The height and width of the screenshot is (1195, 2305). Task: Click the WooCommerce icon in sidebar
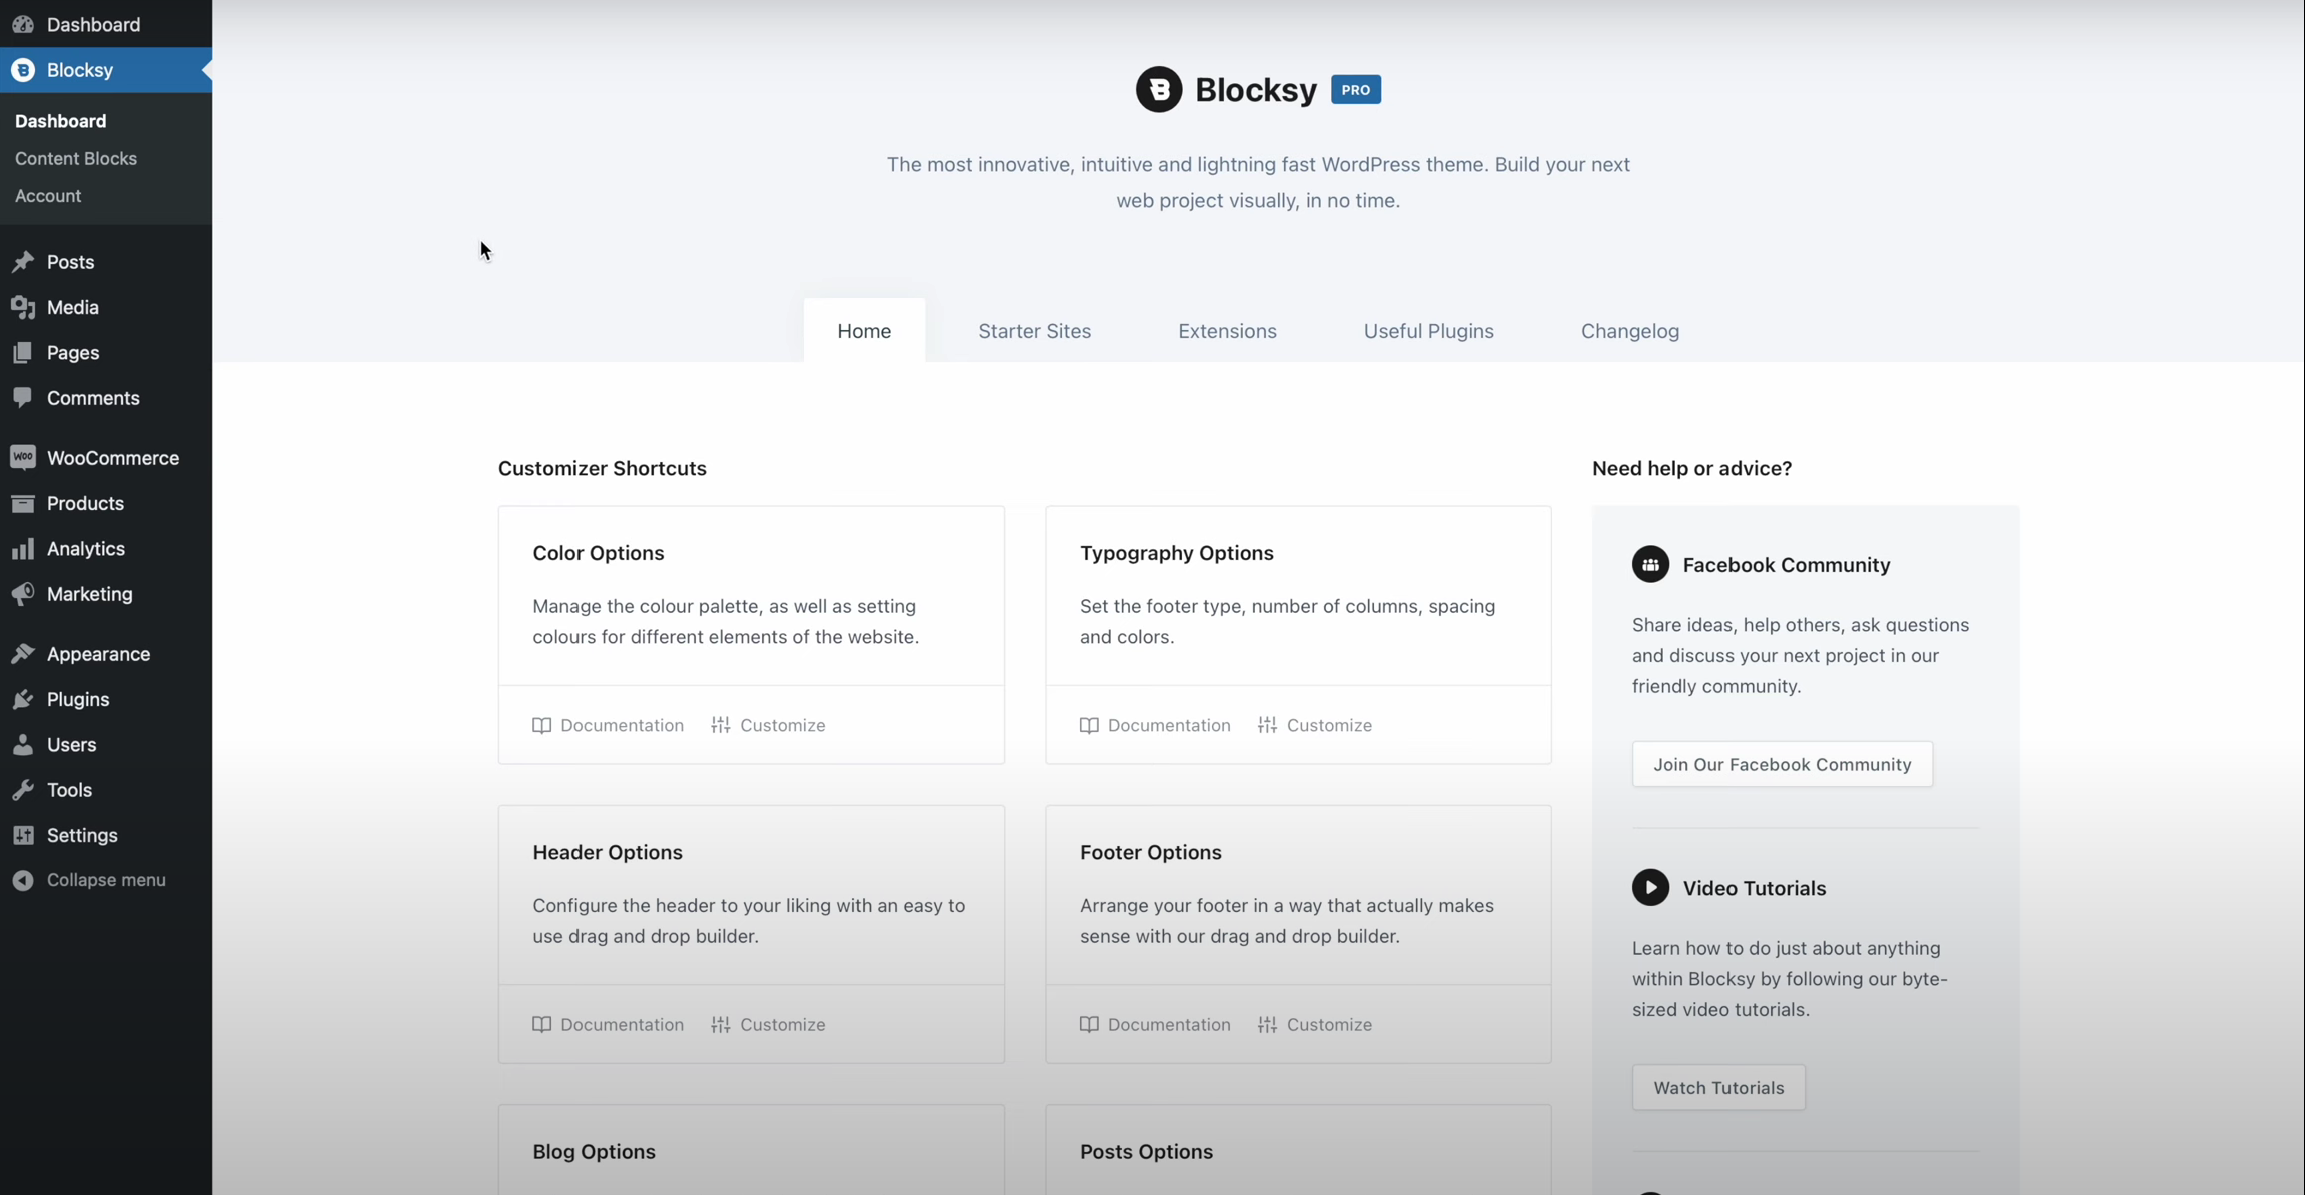pyautogui.click(x=23, y=457)
